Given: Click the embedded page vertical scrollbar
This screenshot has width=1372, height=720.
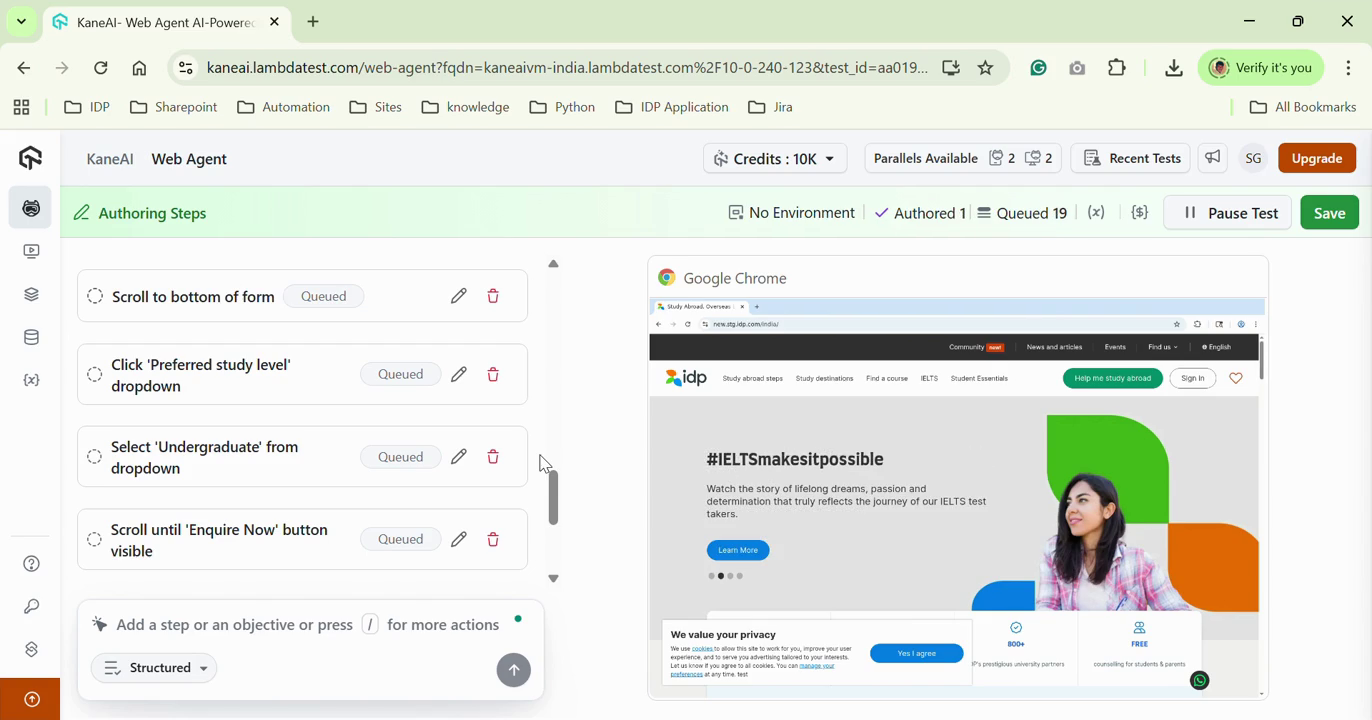Looking at the screenshot, I should click(1261, 358).
